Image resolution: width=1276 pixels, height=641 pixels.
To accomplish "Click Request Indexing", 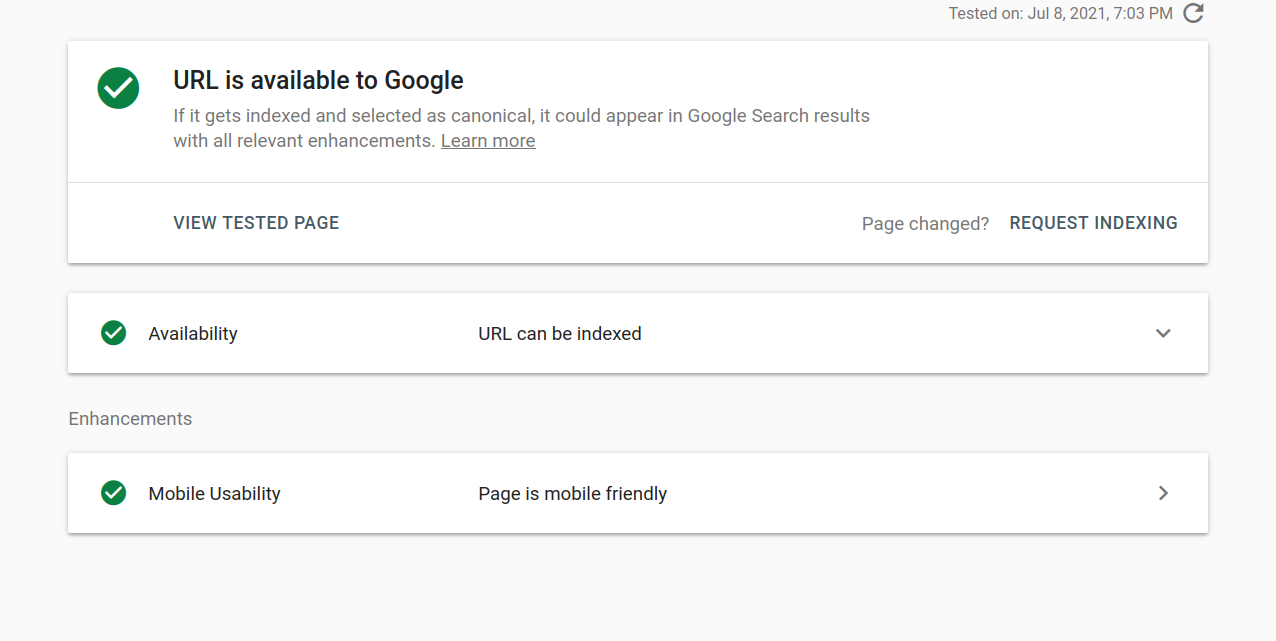I will (x=1093, y=223).
